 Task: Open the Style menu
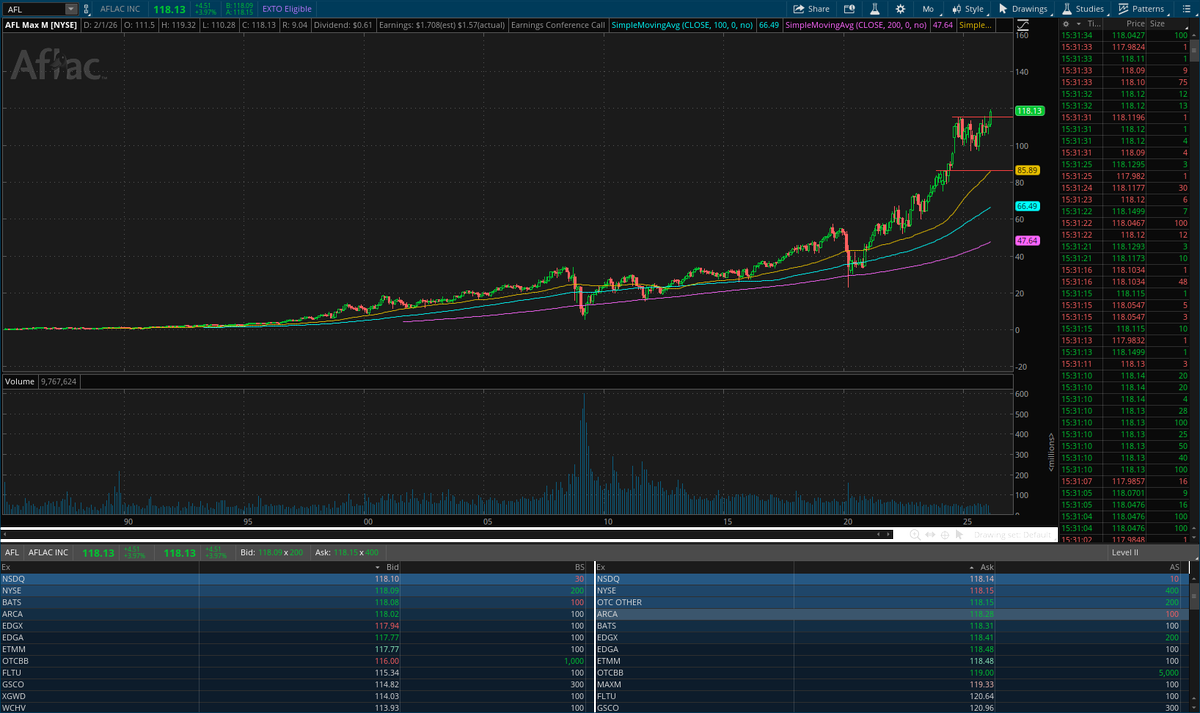tap(967, 9)
